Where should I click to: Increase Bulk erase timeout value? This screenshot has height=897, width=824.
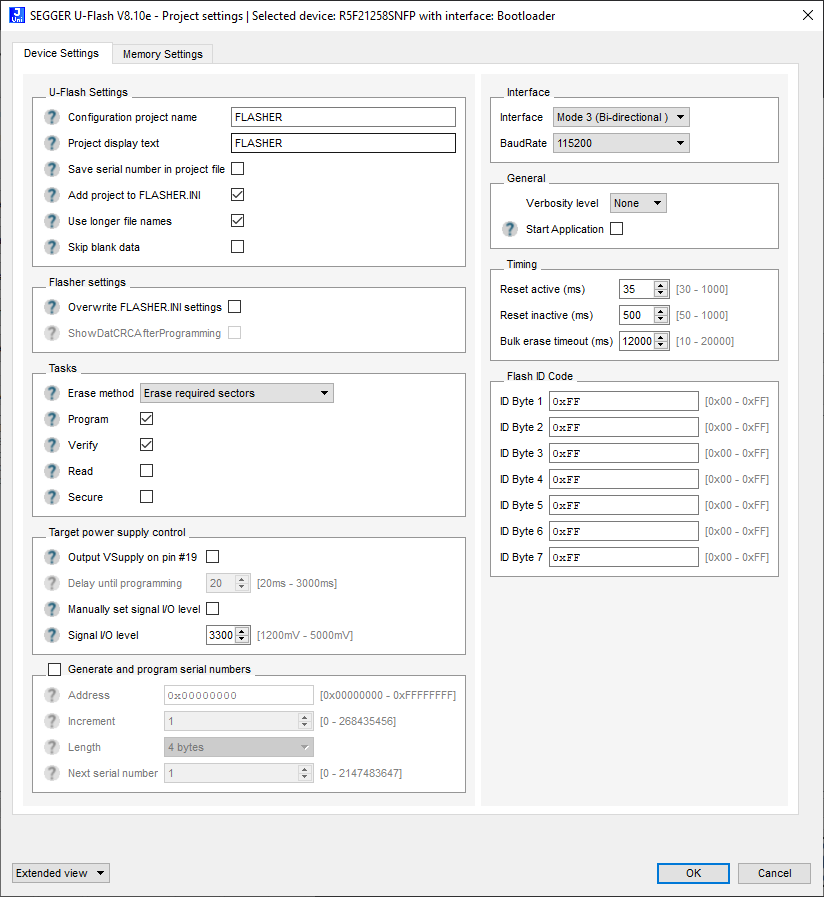coord(661,337)
